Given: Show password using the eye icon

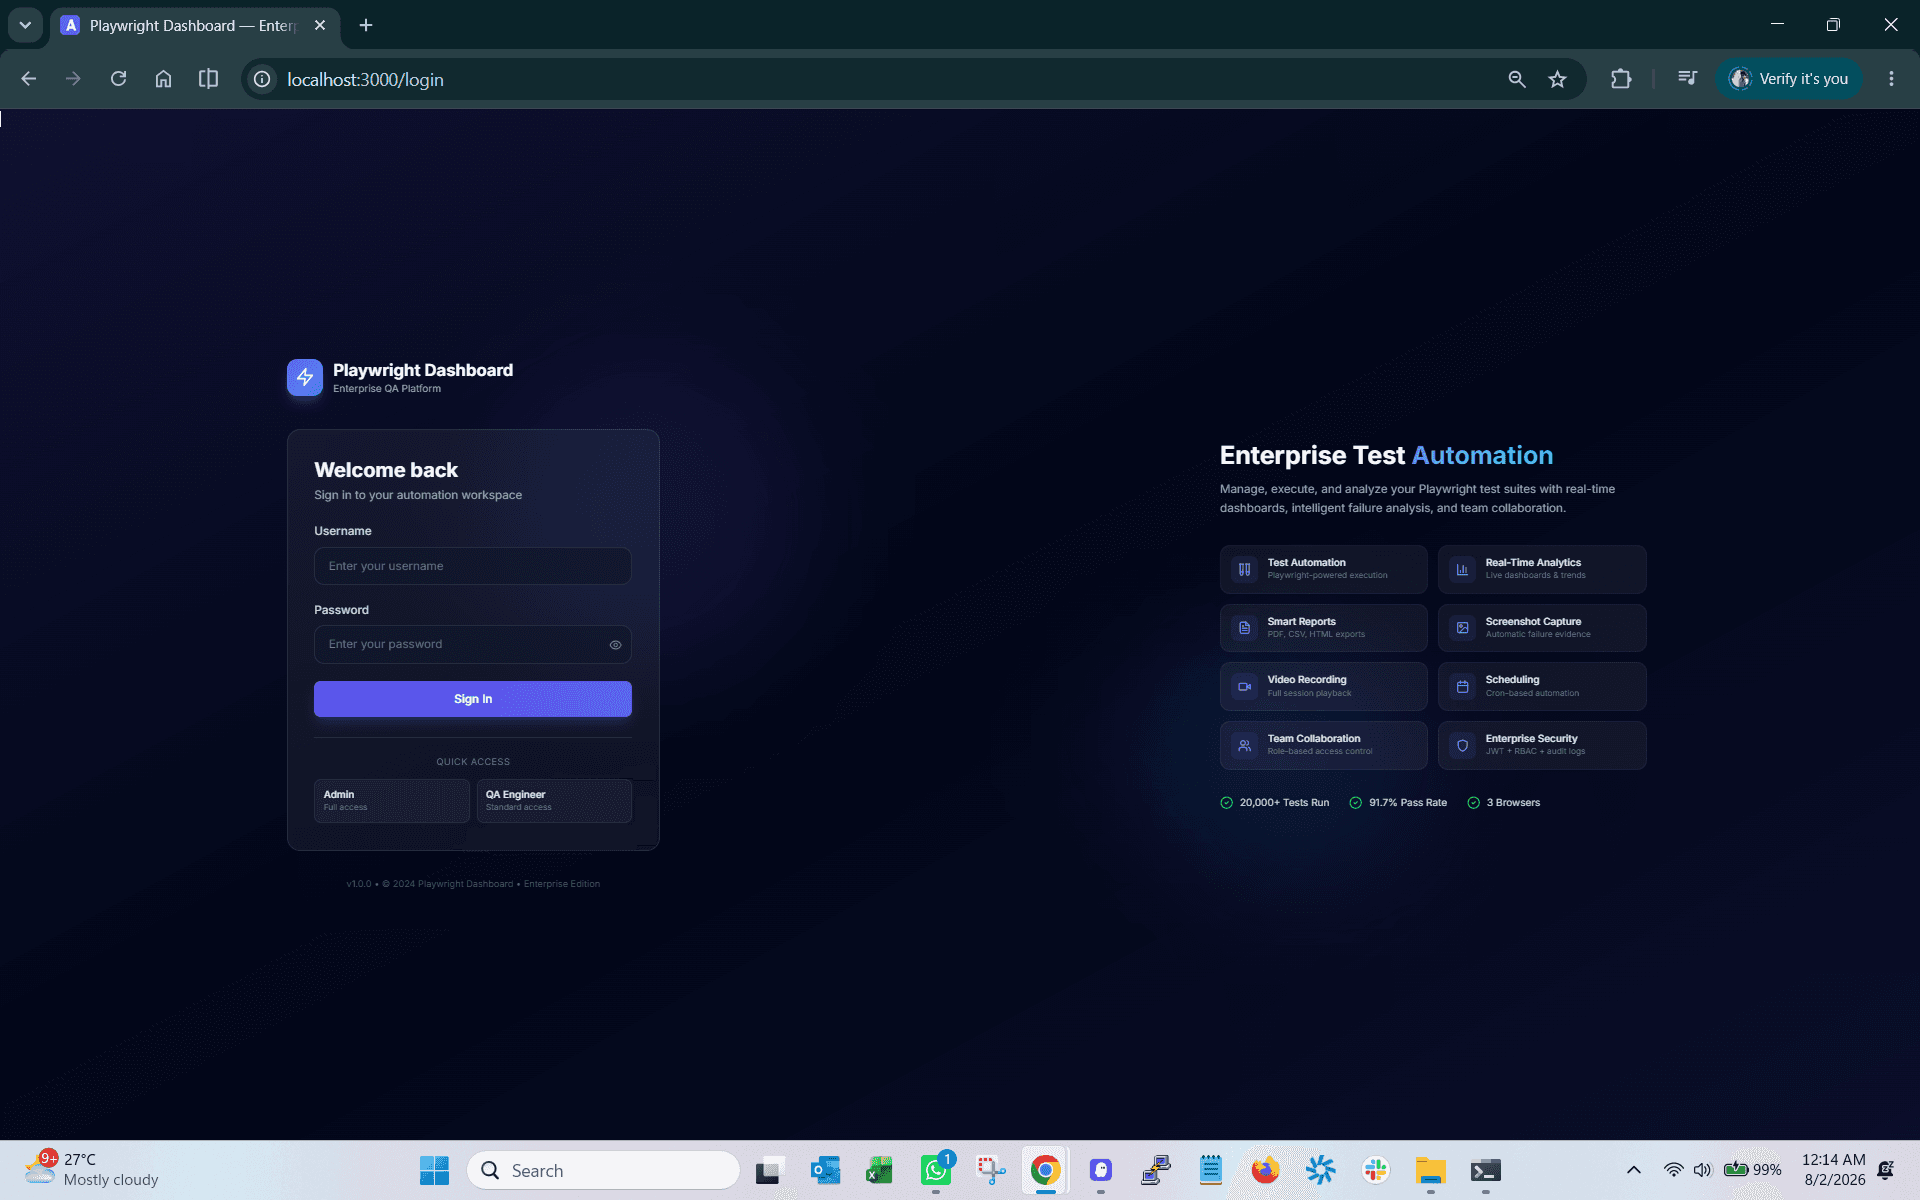Looking at the screenshot, I should (615, 645).
